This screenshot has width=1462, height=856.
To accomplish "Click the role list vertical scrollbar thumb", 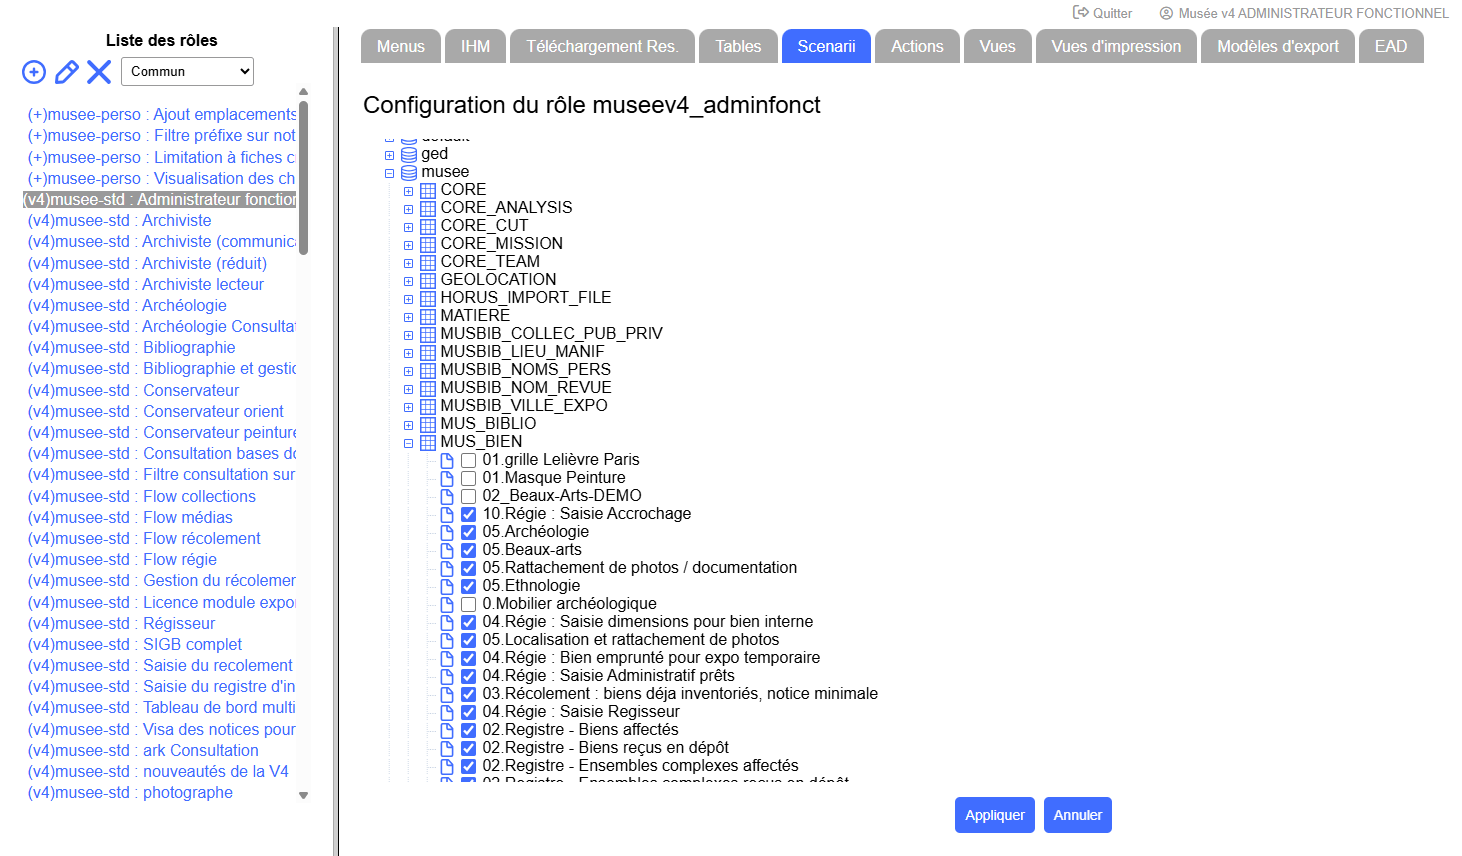I will pos(304,178).
